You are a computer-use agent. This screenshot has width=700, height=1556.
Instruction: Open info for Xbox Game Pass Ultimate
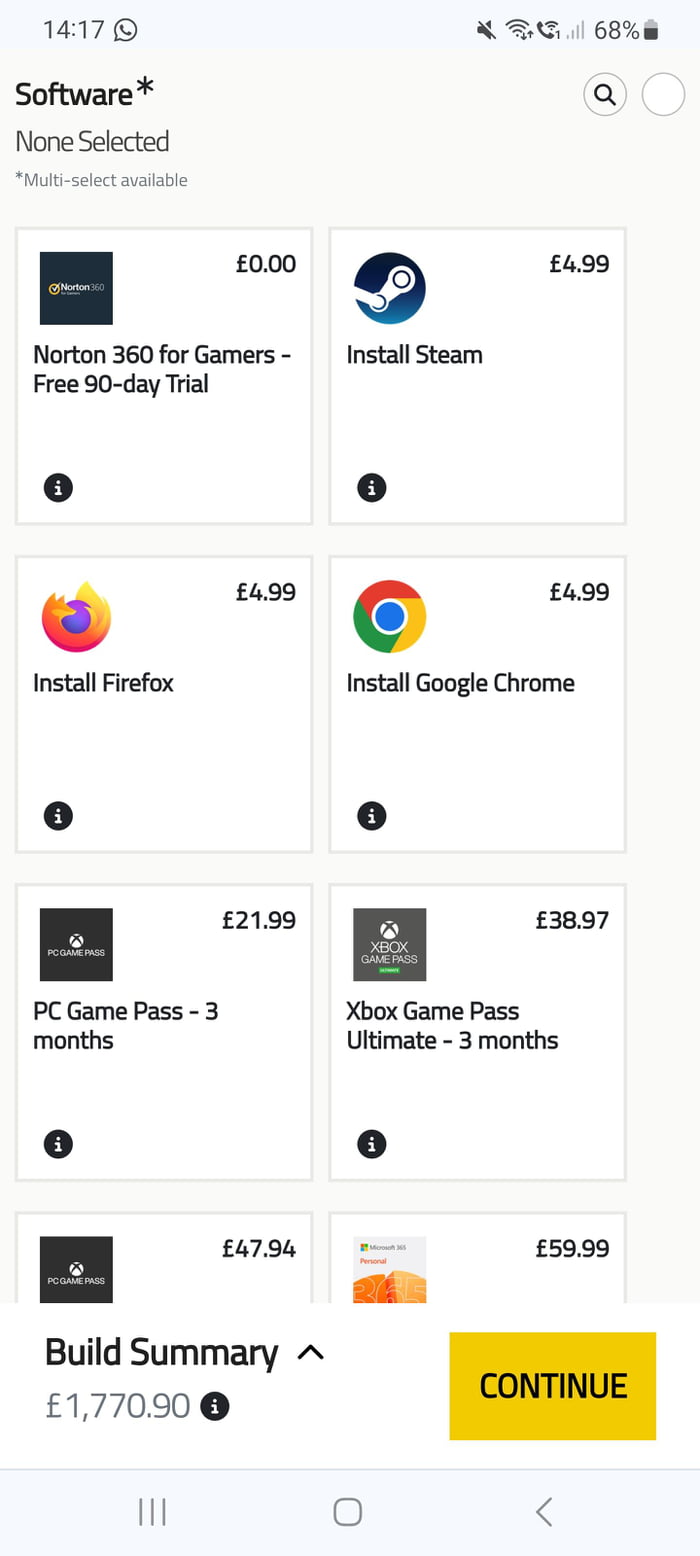[x=371, y=1144]
